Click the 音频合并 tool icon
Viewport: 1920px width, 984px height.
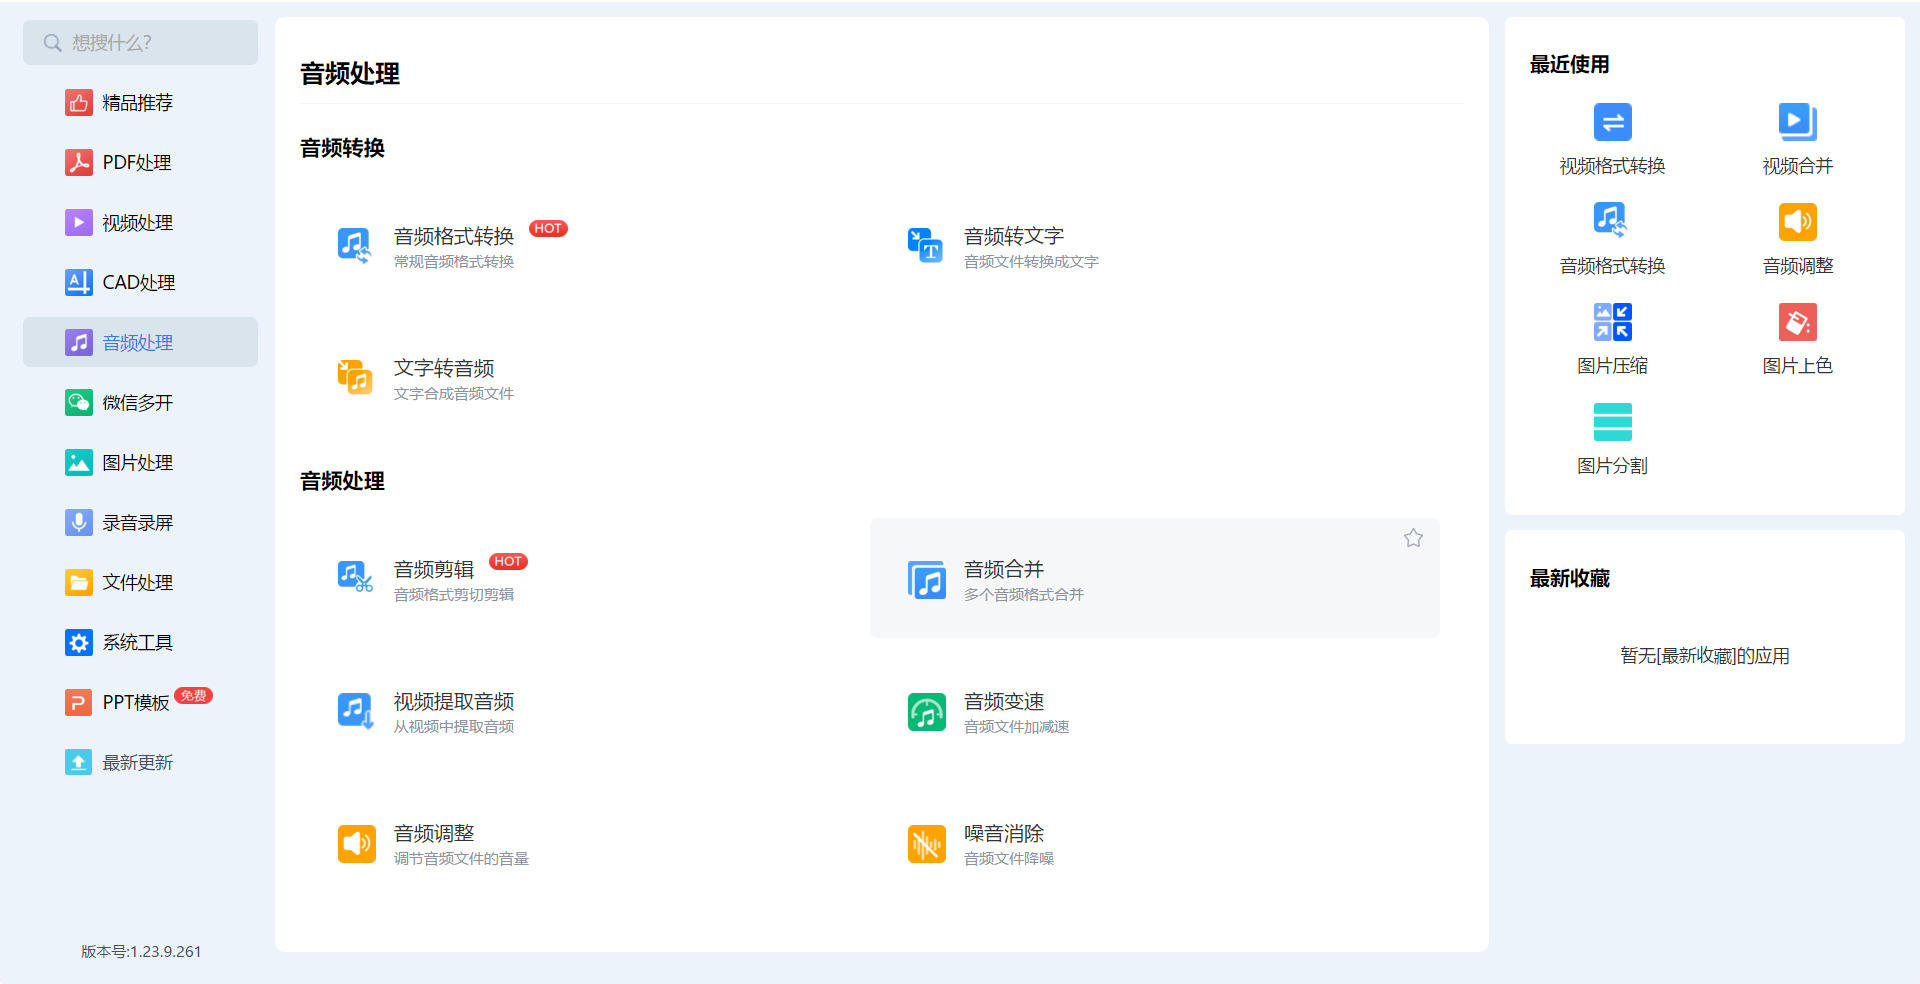coord(926,580)
